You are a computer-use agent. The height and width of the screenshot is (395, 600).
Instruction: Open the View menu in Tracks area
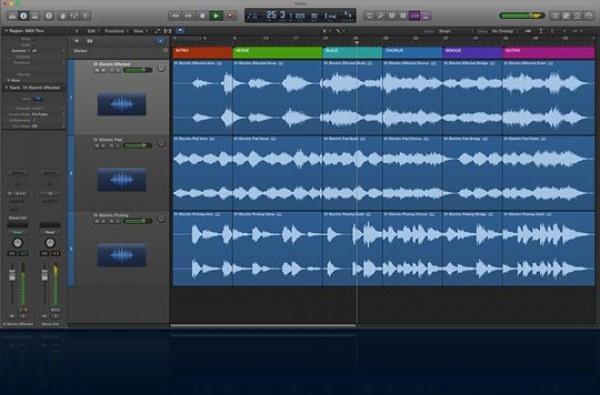click(x=139, y=31)
